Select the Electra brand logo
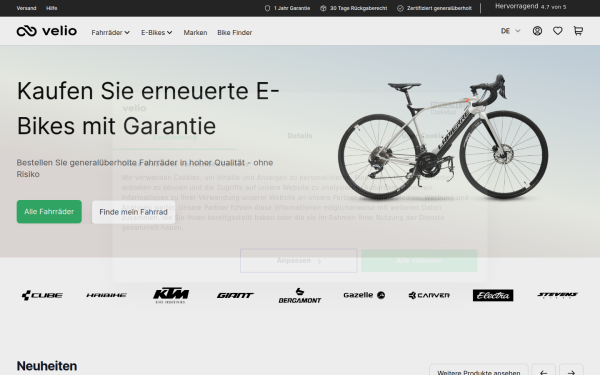Screen dimensions: 600x375 coord(493,295)
